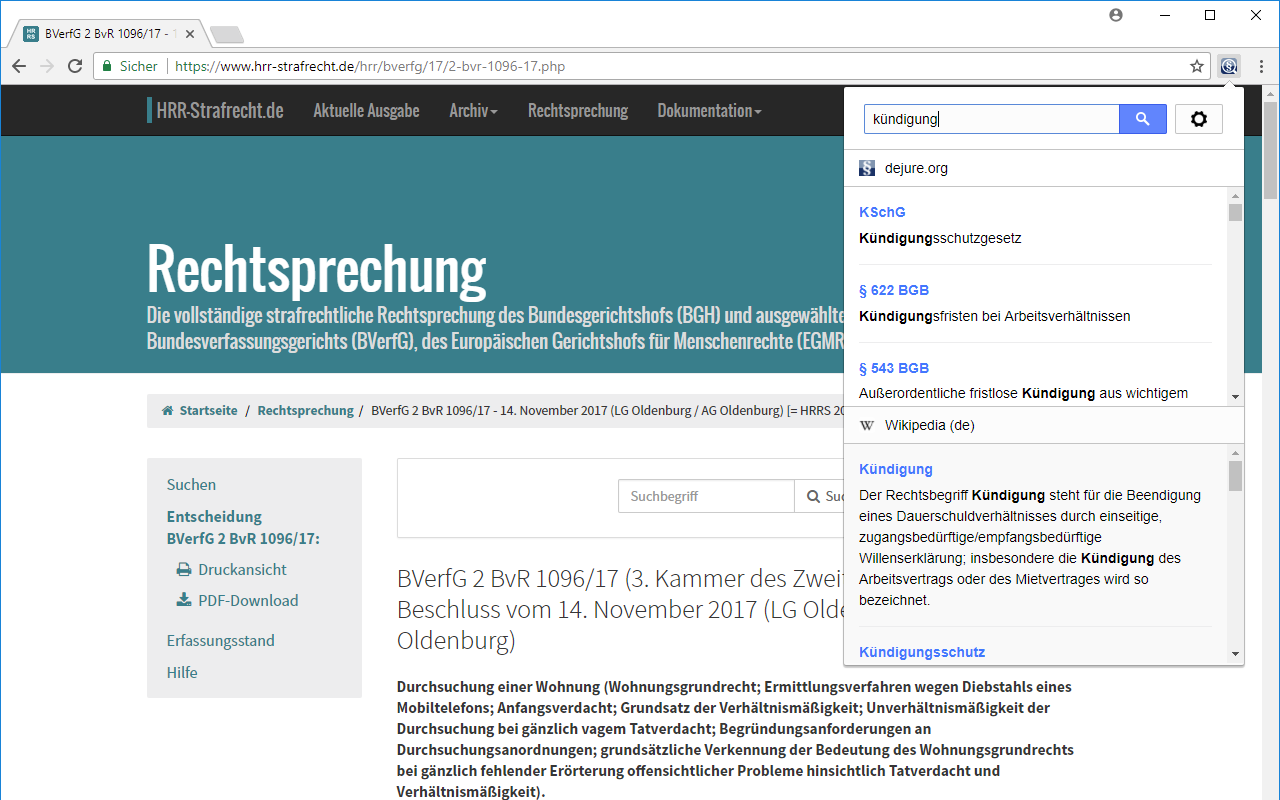Go to Rechtsprechung in breadcrumb
Screen dimensions: 1280x800
tap(306, 411)
